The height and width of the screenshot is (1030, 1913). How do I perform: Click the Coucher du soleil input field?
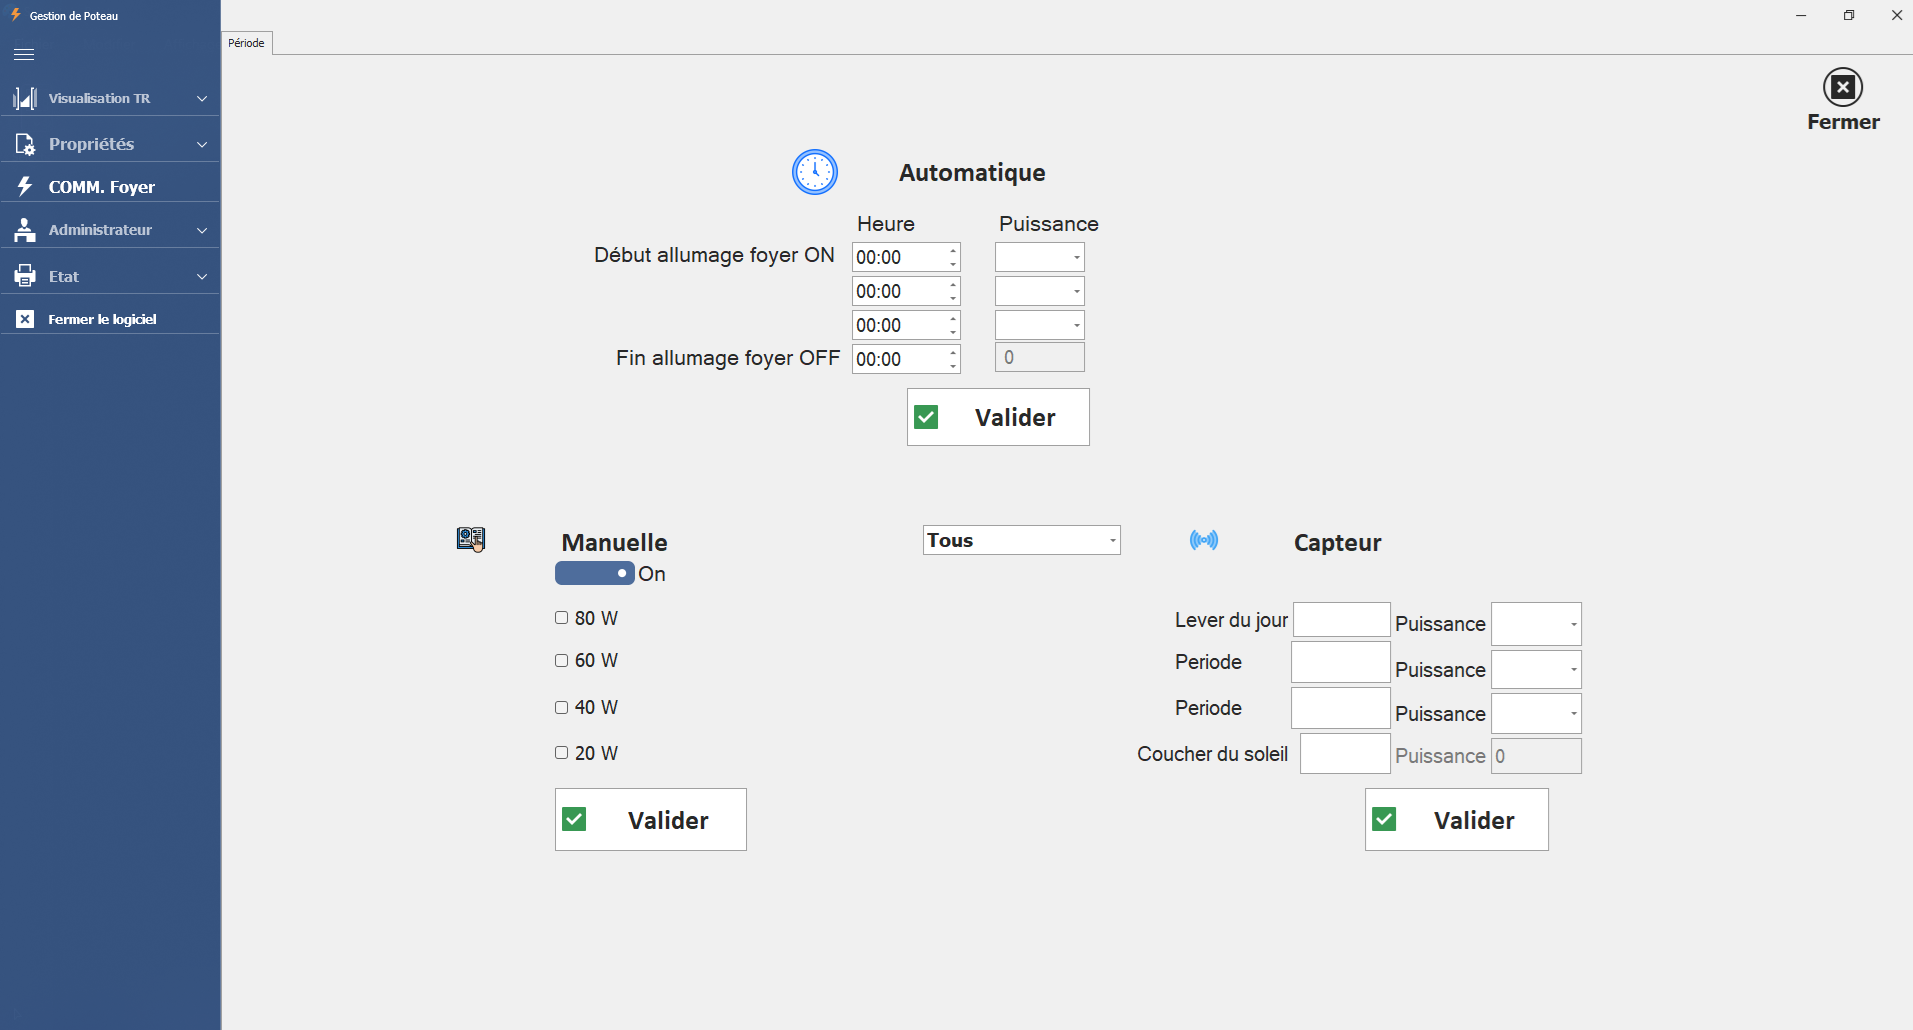coord(1344,754)
